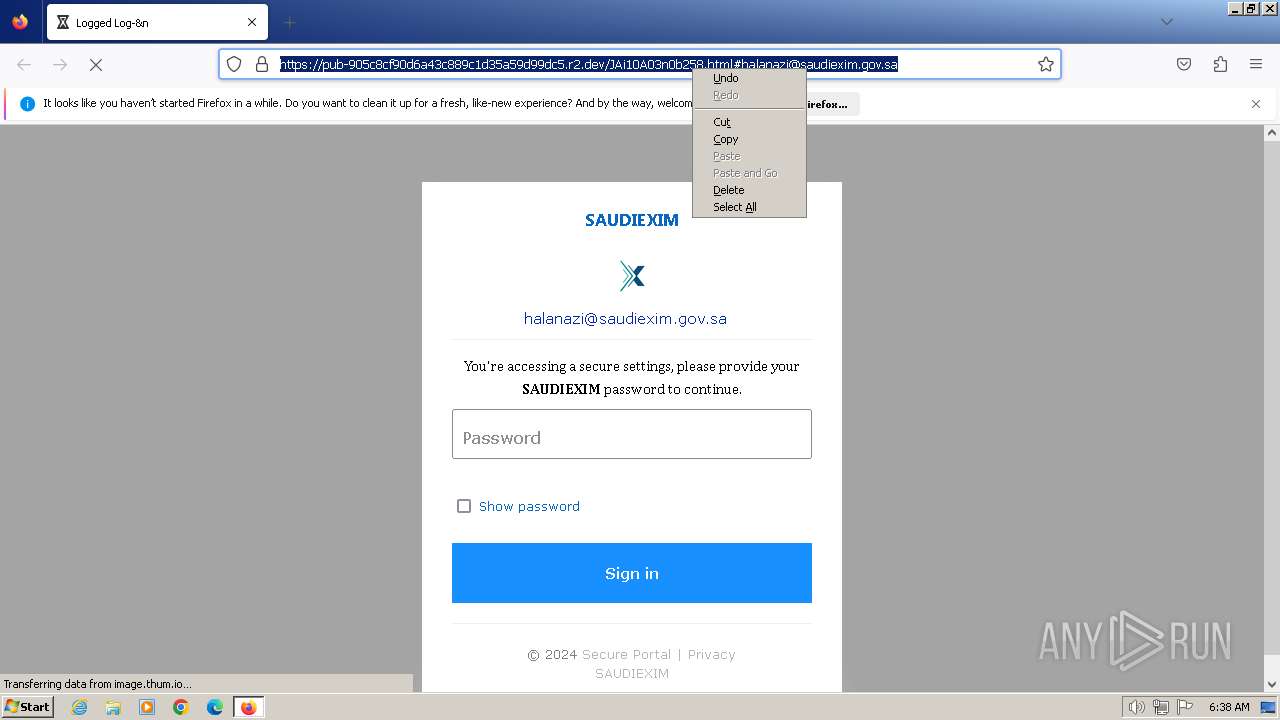Show site security padlock info
Screen dimensions: 1280x720
262,64
